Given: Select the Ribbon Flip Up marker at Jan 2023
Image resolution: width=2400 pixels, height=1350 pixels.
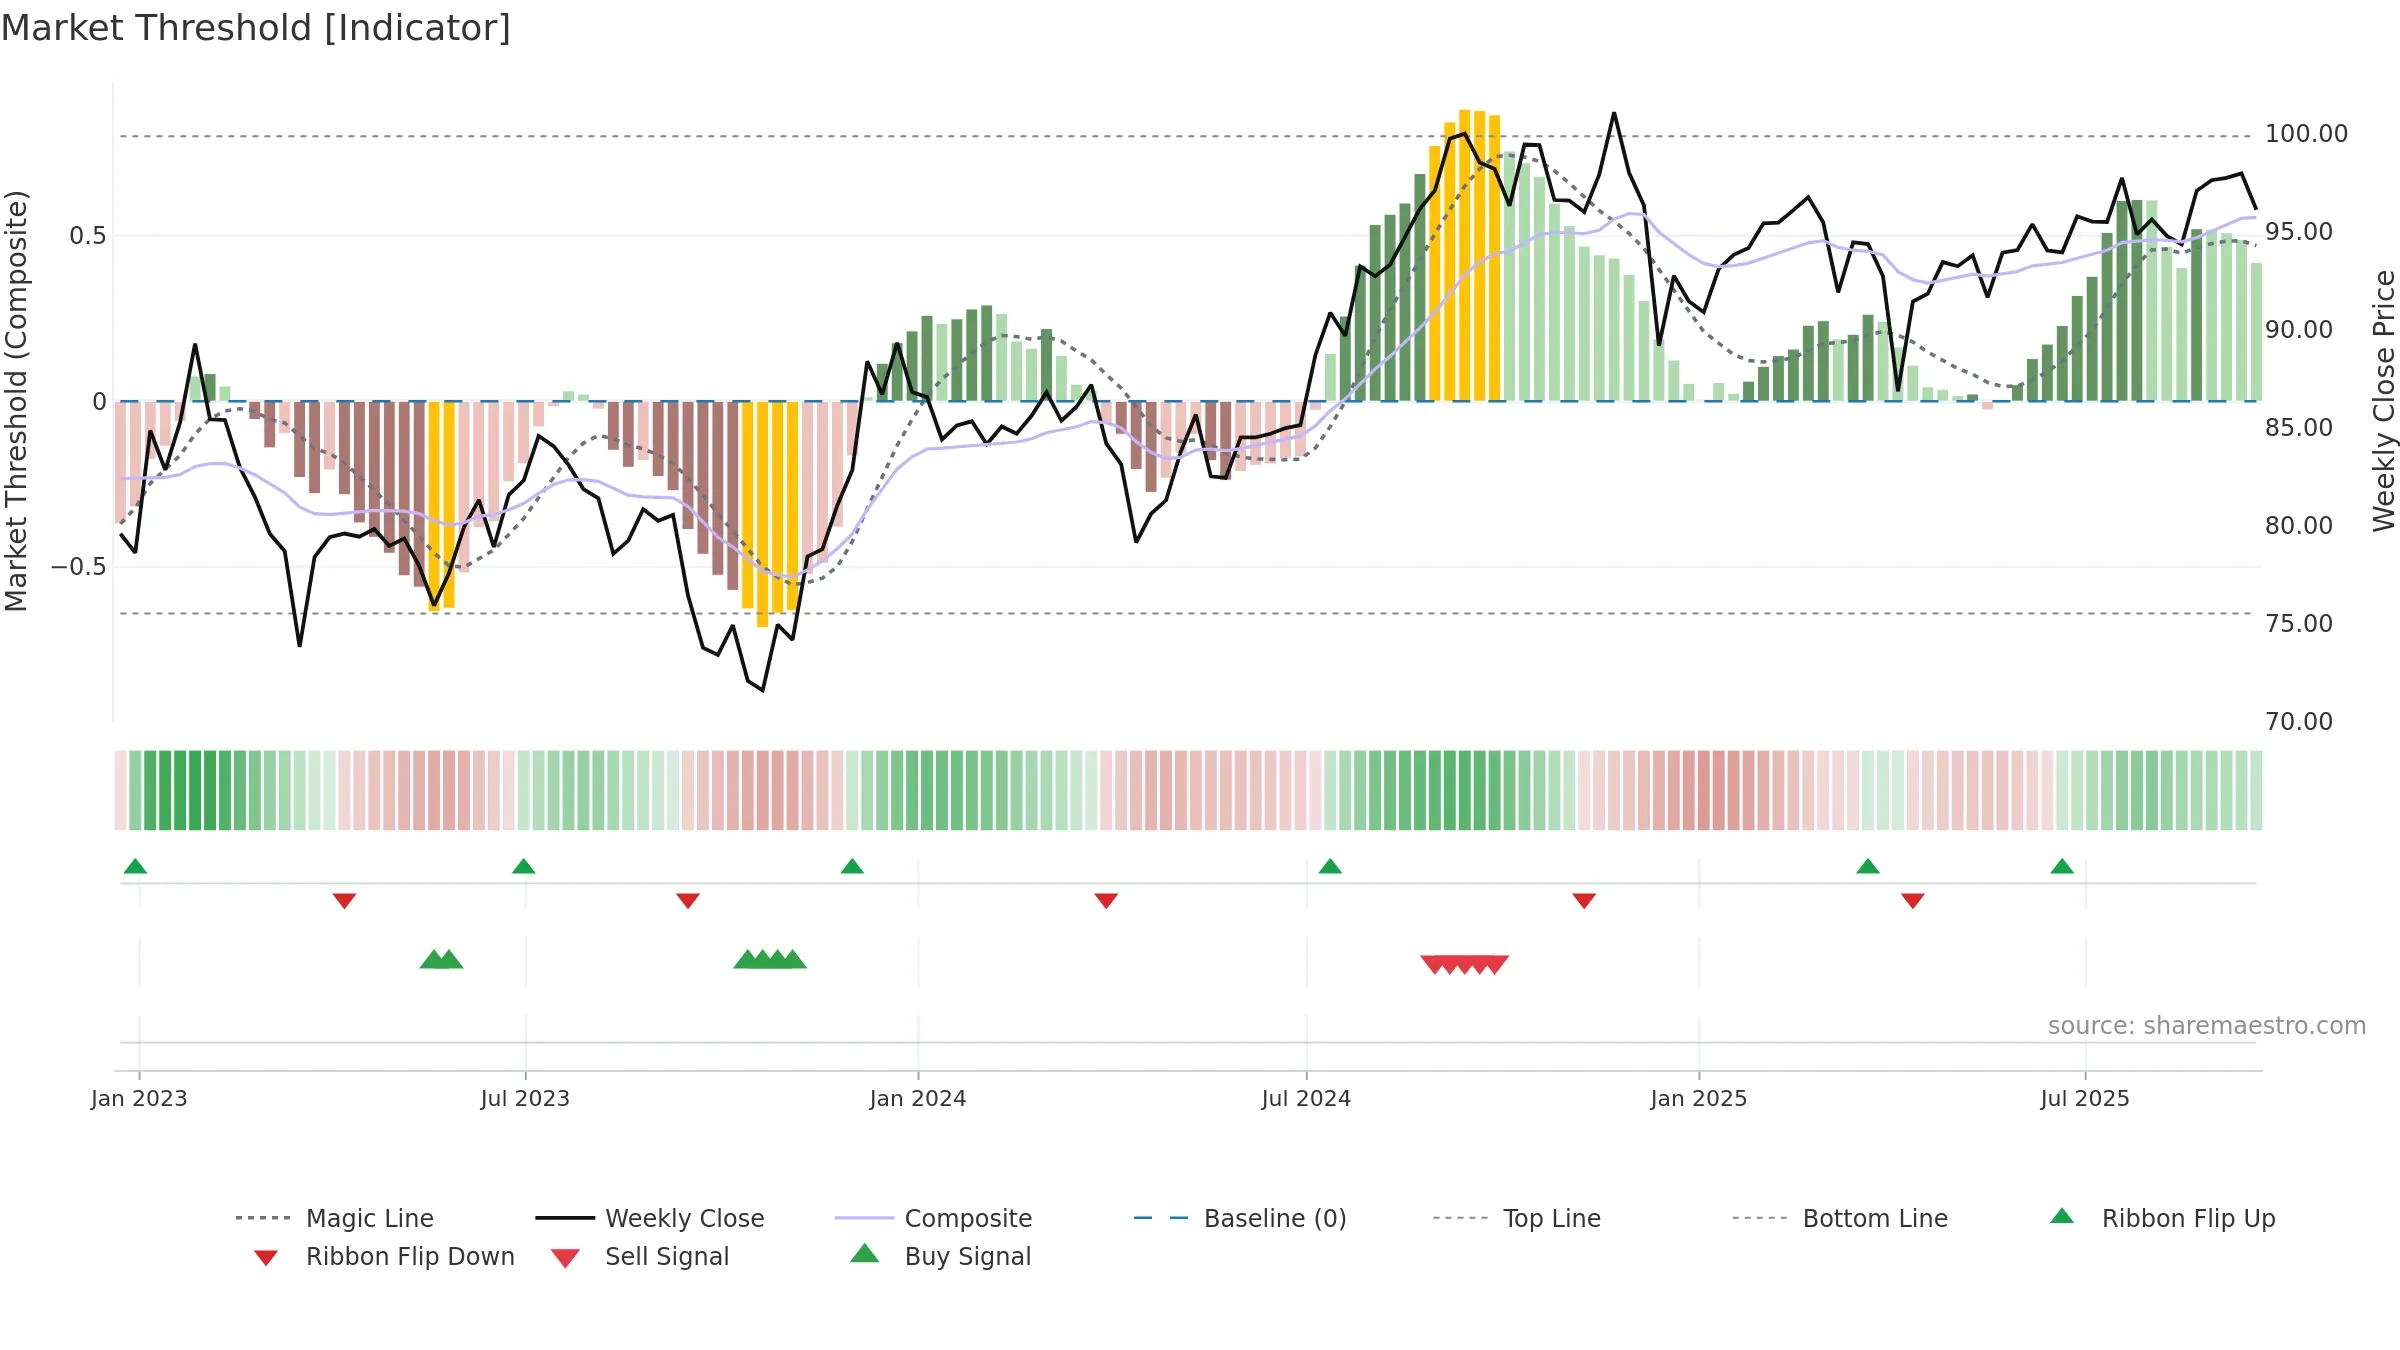Looking at the screenshot, I should click(x=135, y=866).
